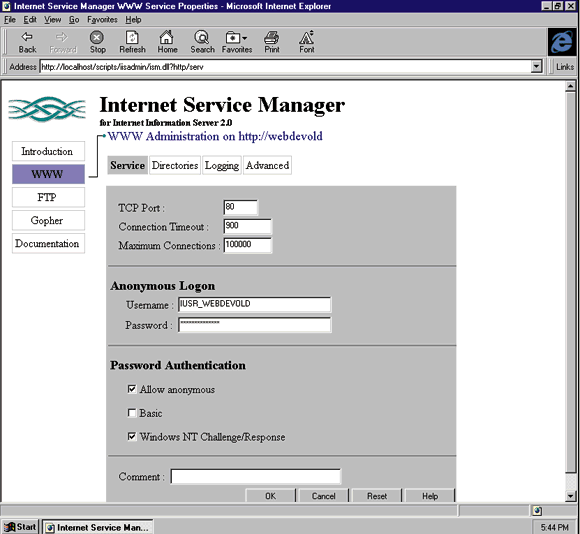This screenshot has width=580, height=534.
Task: Click the 'Password Authentication' heading
Action: (178, 365)
